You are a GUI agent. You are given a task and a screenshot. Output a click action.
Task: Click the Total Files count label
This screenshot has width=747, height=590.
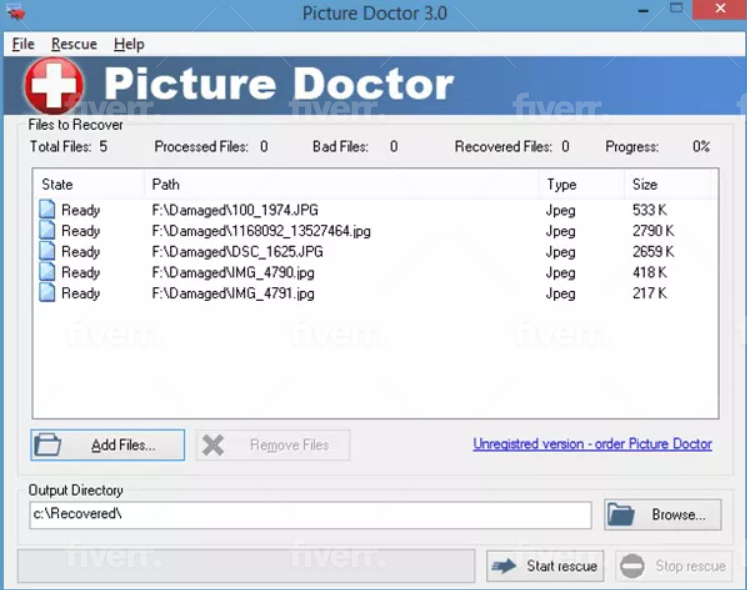point(69,147)
